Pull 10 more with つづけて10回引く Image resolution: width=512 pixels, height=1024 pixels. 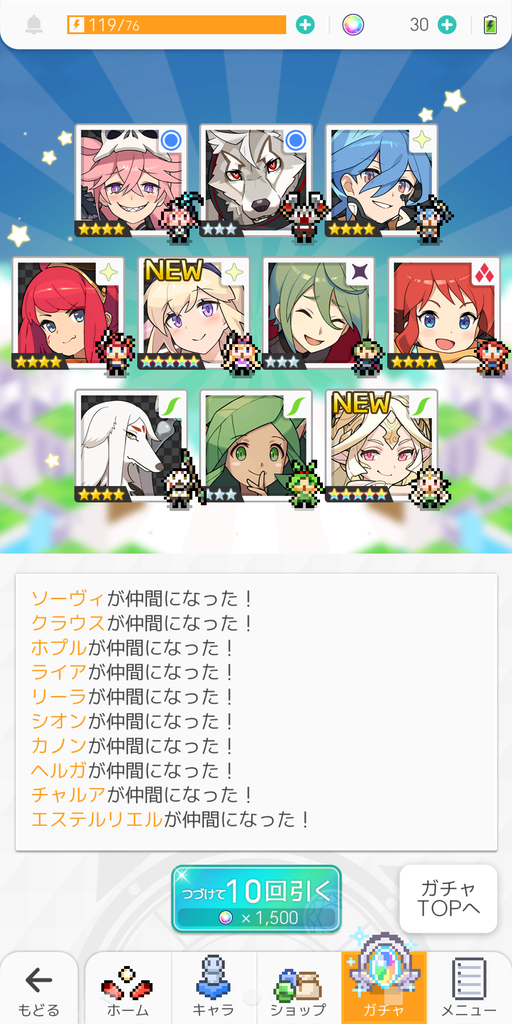coord(256,899)
